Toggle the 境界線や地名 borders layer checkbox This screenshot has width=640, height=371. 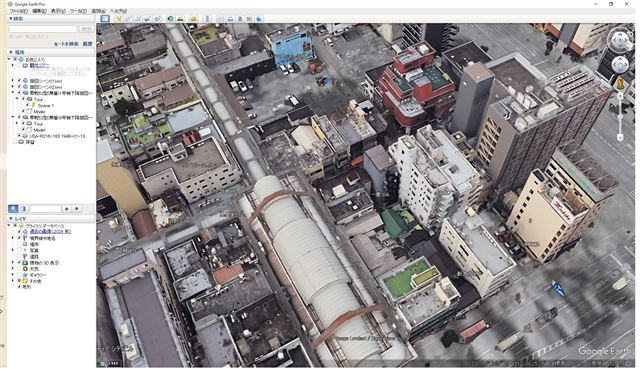[x=19, y=238]
